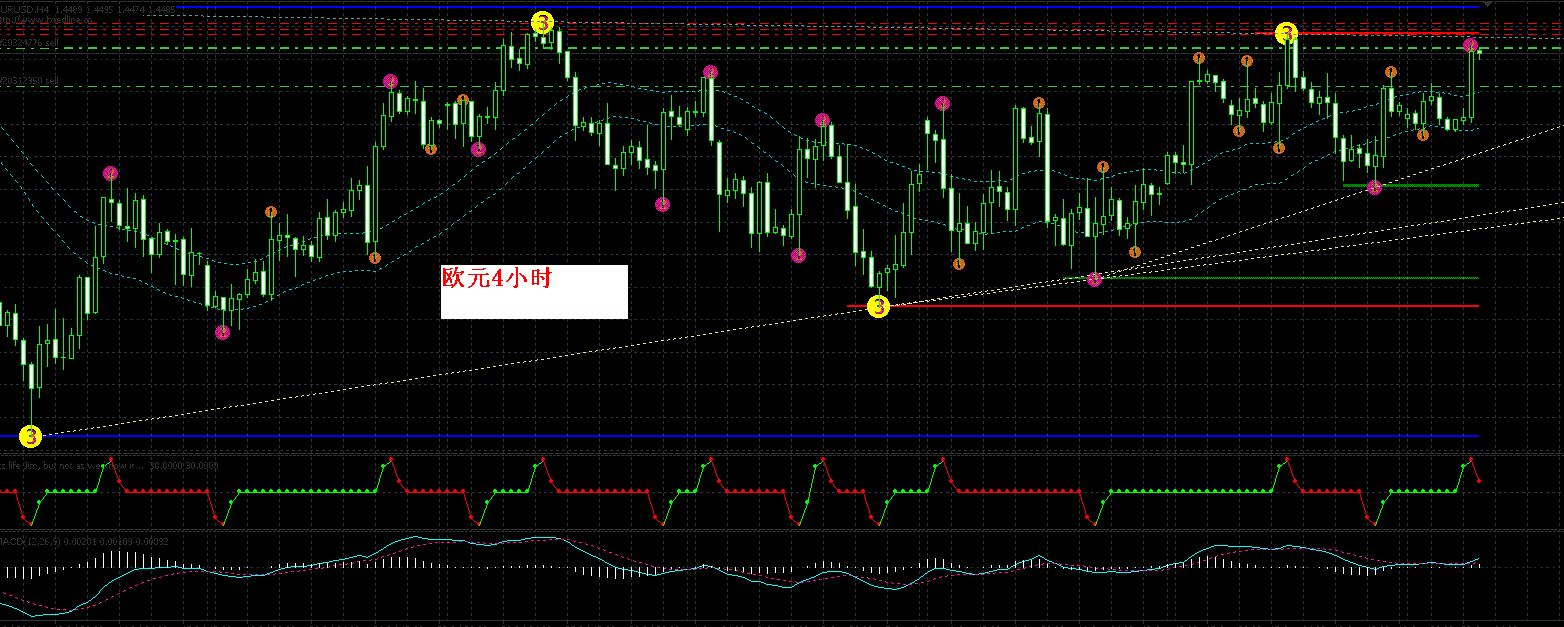
Task: Select yellow 3 marker starting the solid red line
Action: (x=1287, y=33)
